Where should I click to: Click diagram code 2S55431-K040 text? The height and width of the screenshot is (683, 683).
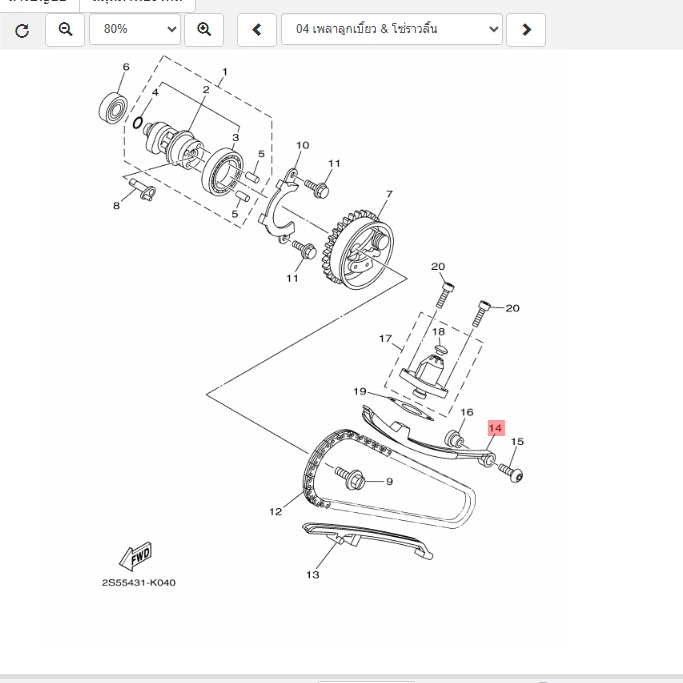tap(139, 583)
